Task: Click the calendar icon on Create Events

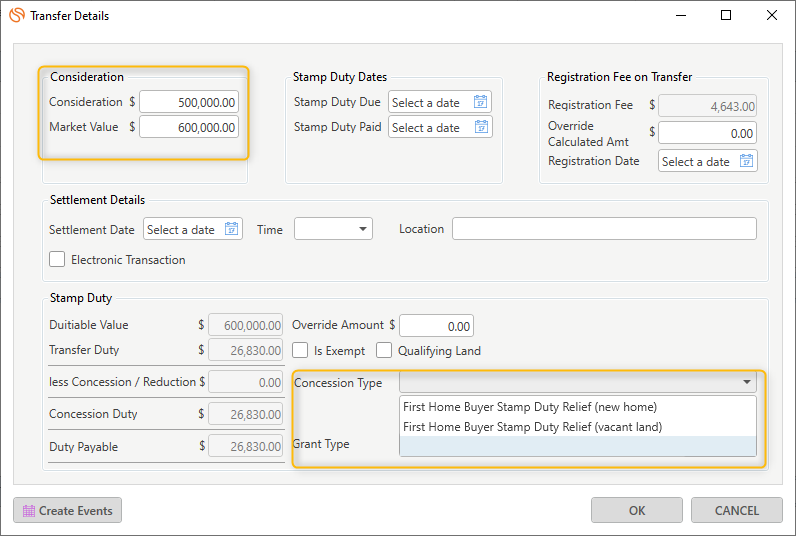Action: 29,511
